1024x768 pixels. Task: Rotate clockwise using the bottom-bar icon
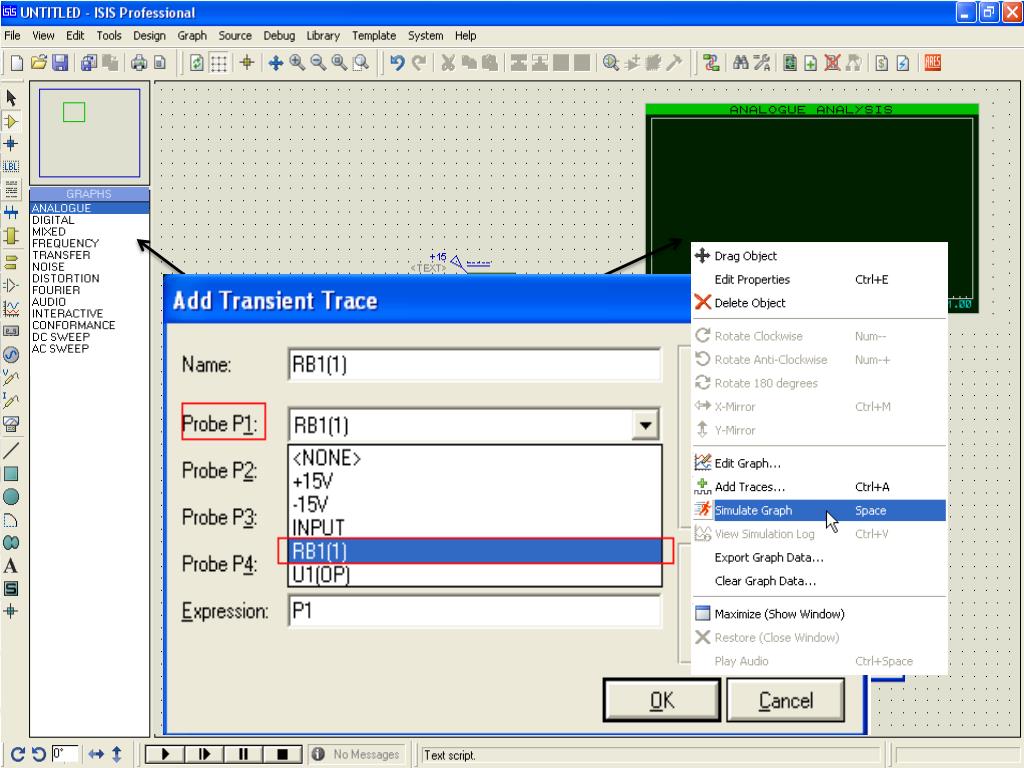pyautogui.click(x=18, y=754)
